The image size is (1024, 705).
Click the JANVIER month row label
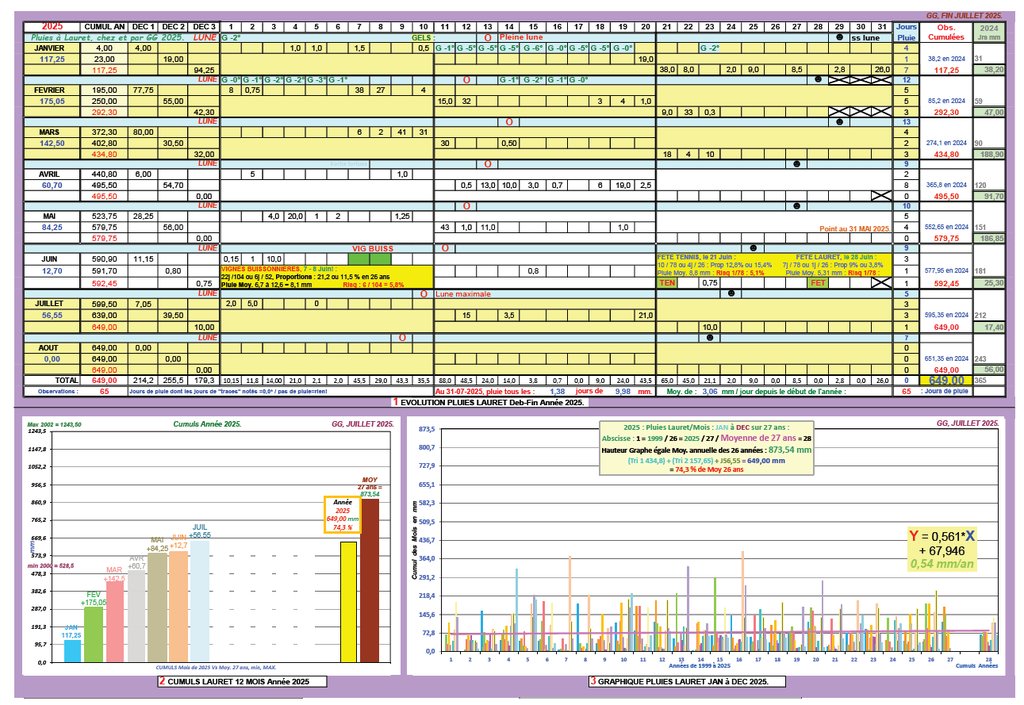coord(50,48)
